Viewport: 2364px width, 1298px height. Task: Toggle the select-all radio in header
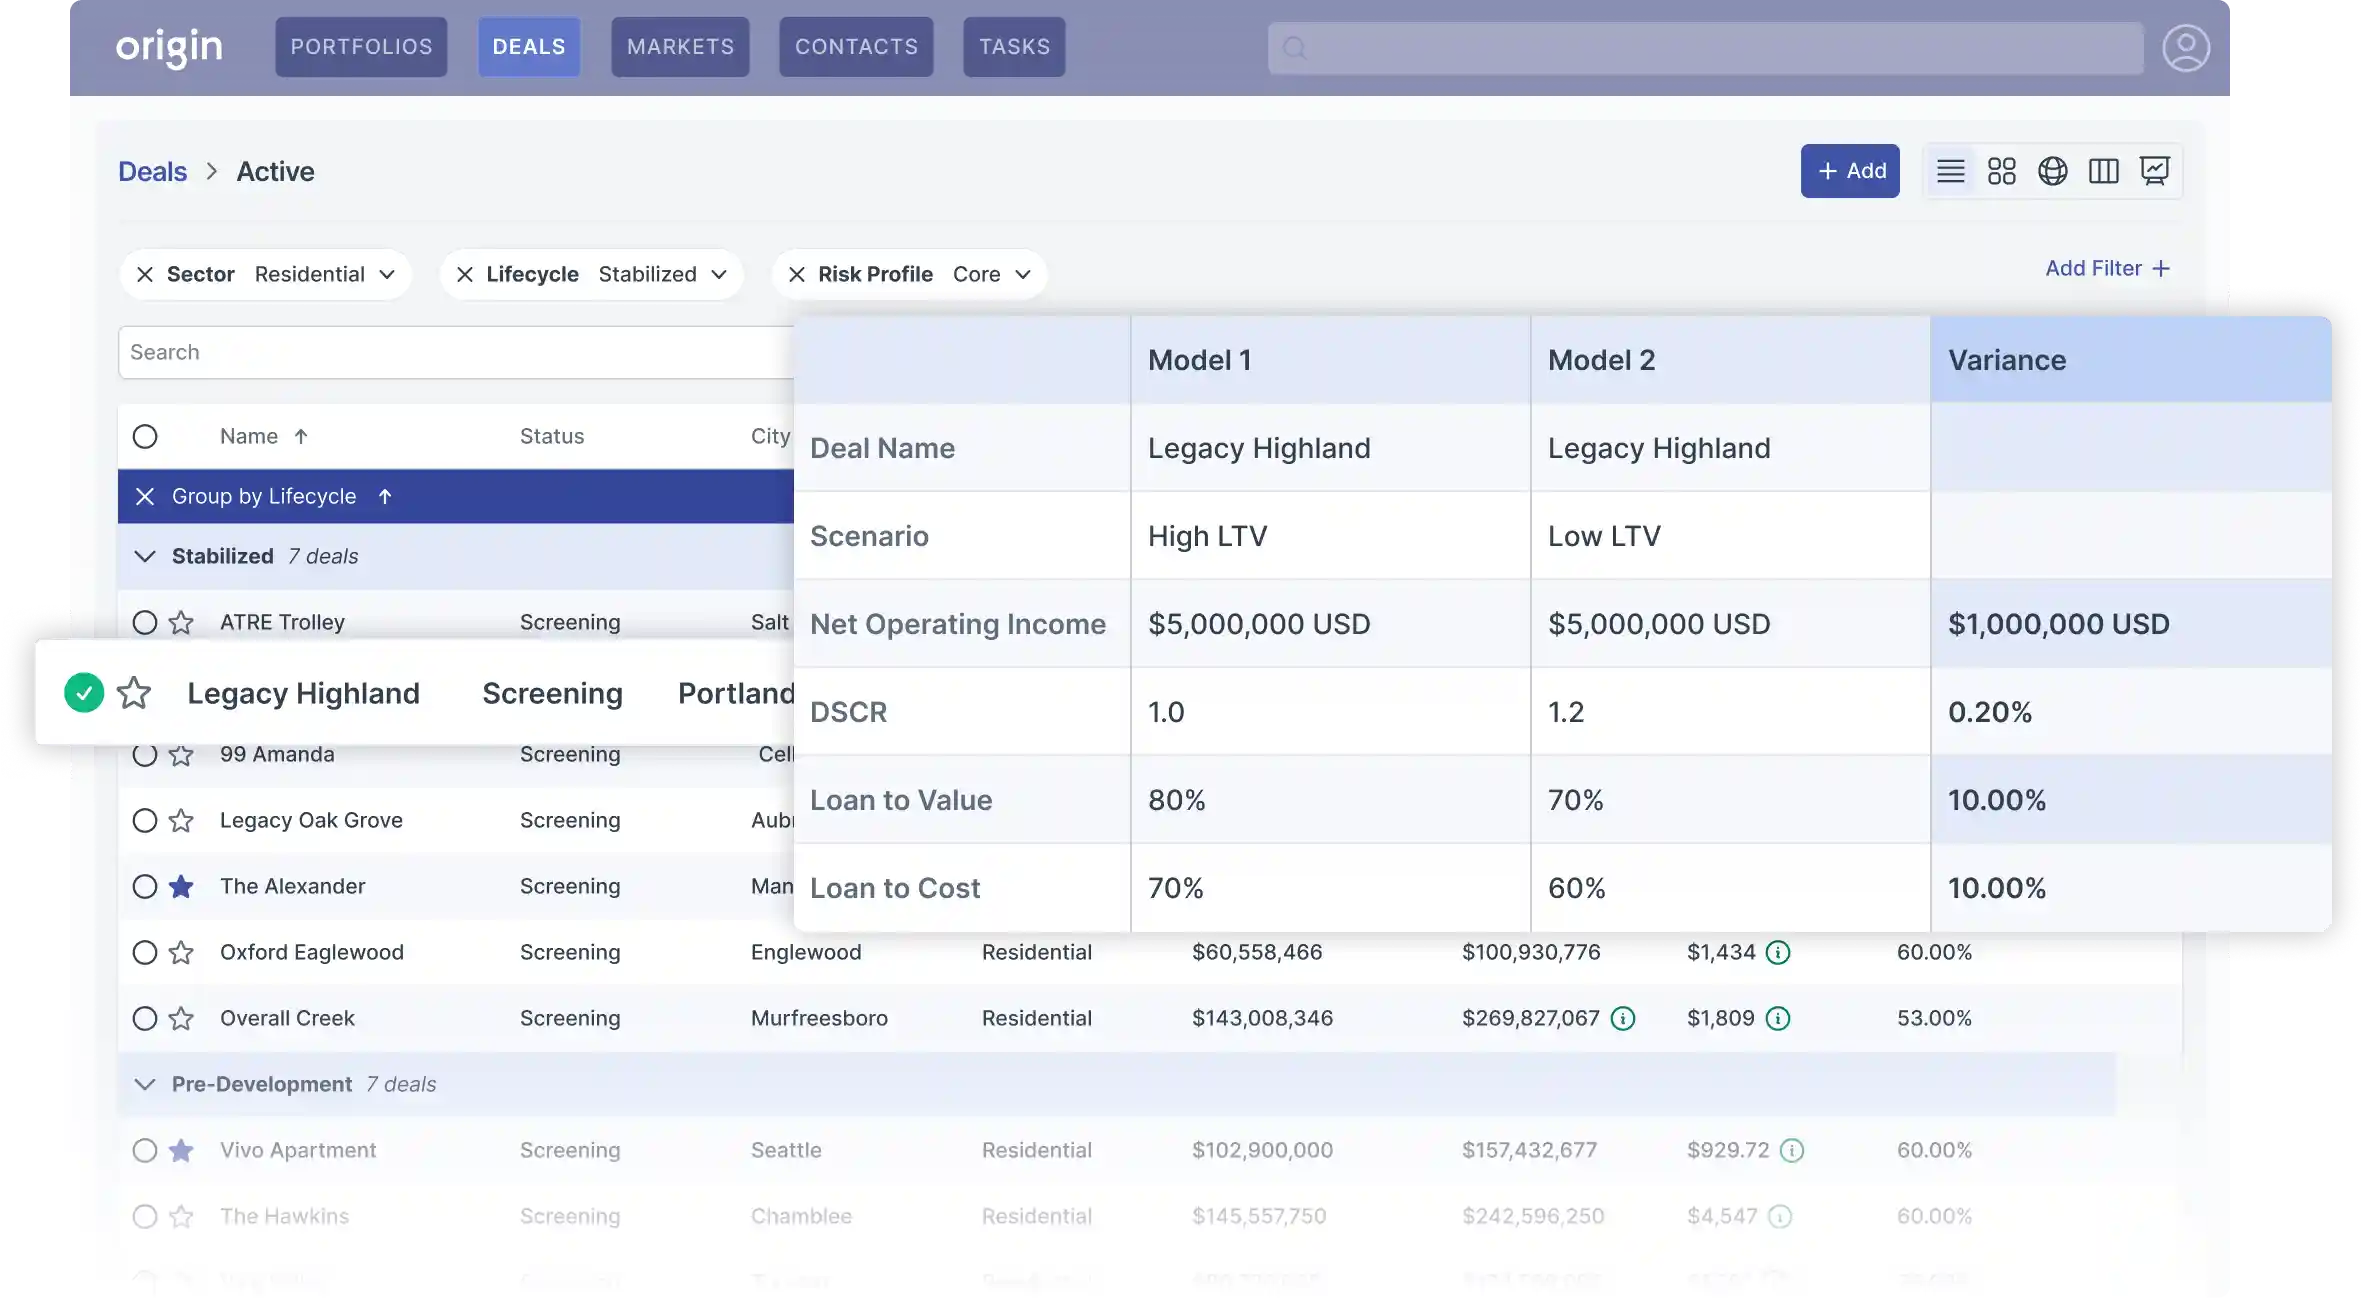point(145,436)
